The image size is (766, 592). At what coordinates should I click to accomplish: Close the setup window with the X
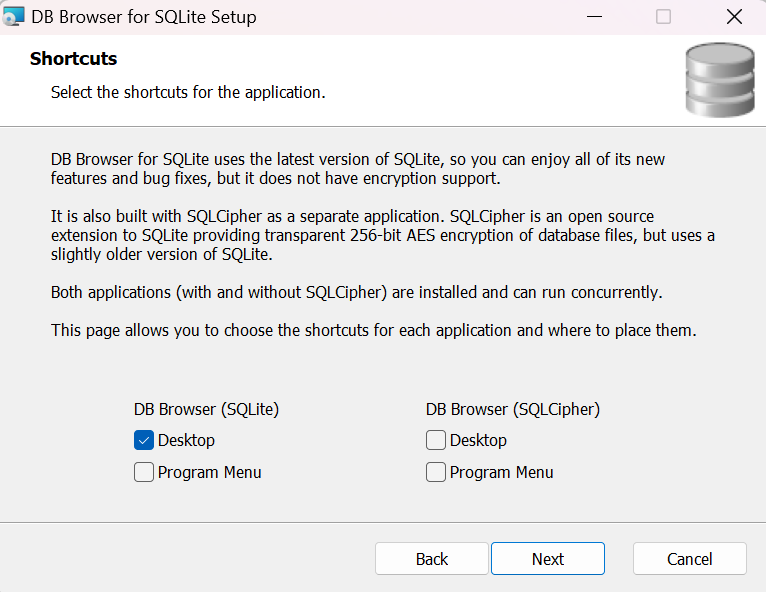(x=734, y=17)
